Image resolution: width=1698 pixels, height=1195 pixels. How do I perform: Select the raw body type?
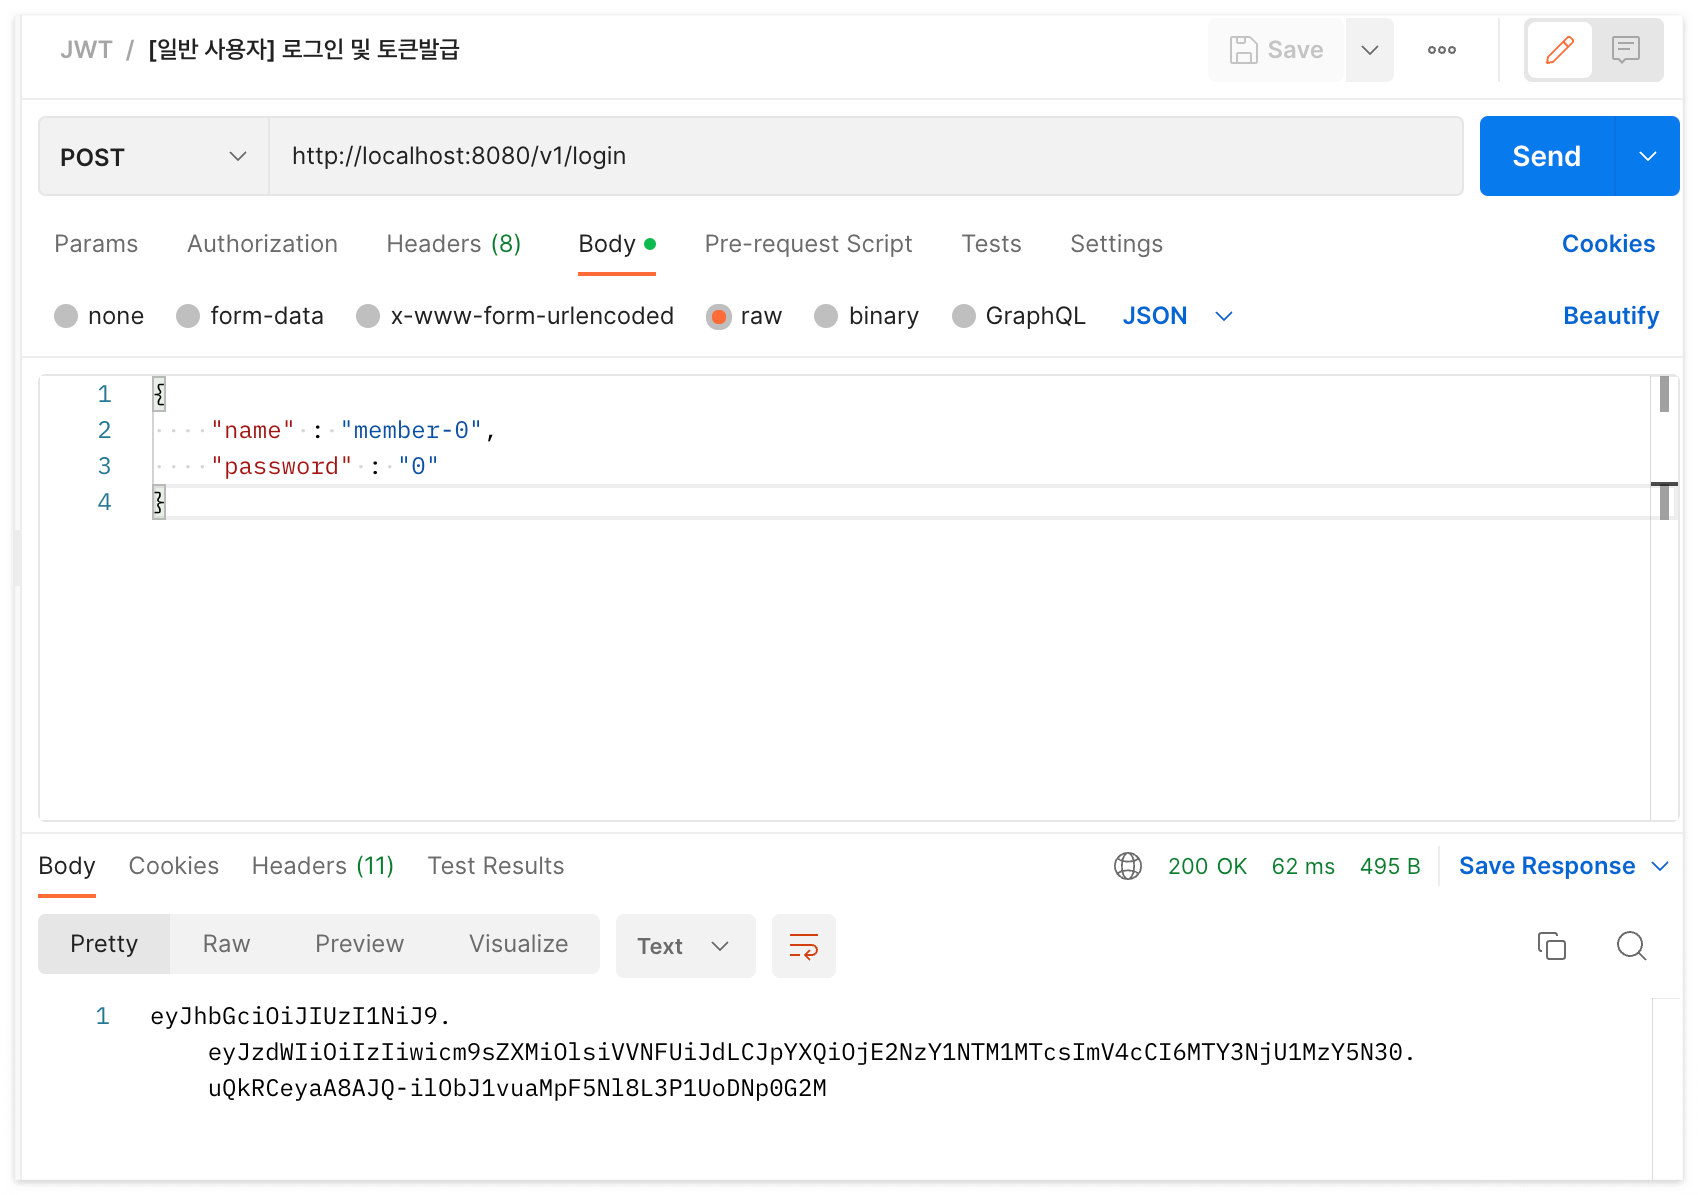[x=744, y=316]
